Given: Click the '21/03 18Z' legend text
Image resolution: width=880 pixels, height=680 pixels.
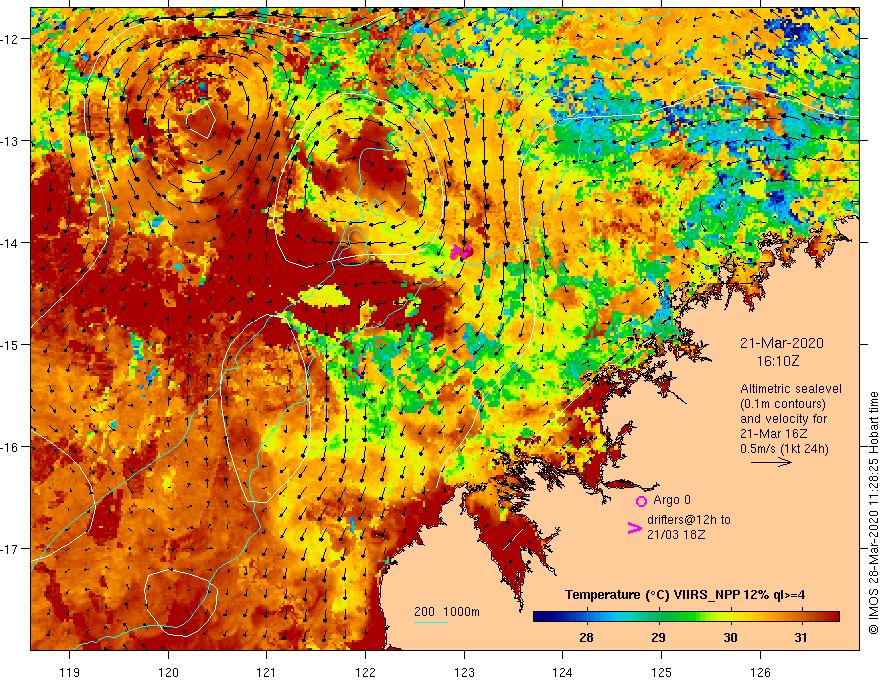Looking at the screenshot, I should (x=676, y=535).
